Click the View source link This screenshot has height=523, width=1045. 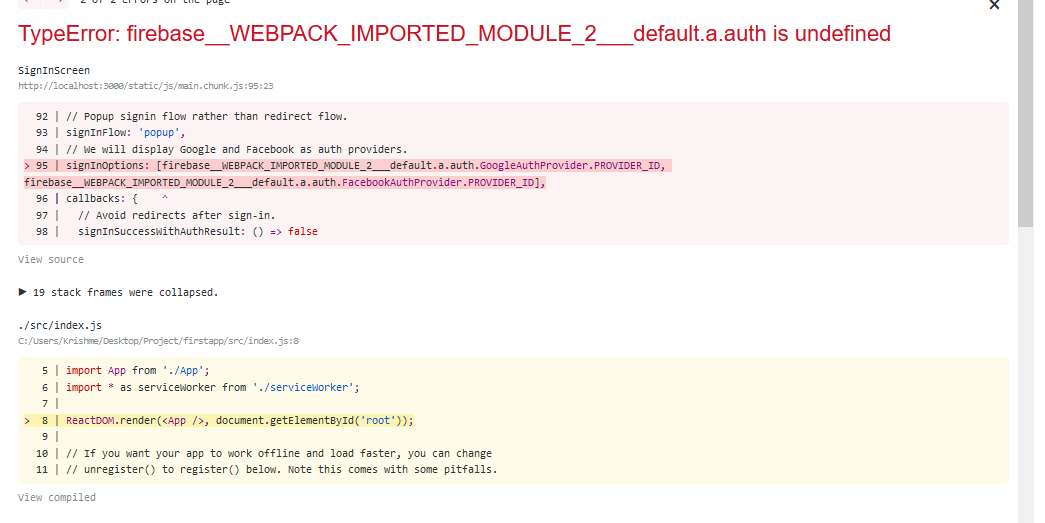(x=51, y=260)
